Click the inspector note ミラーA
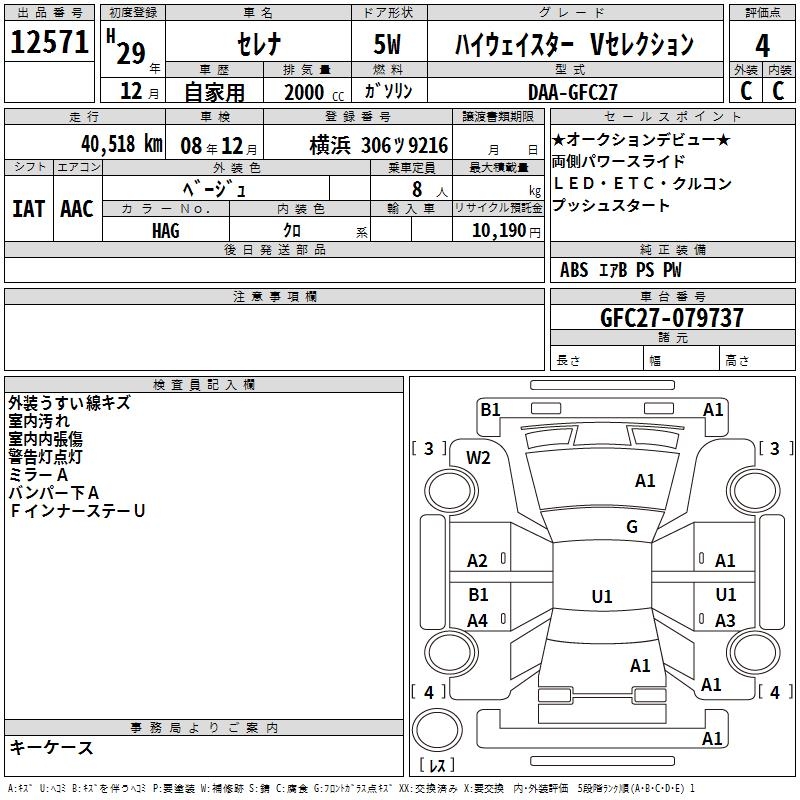Viewport: 800px width, 800px height. point(38,475)
